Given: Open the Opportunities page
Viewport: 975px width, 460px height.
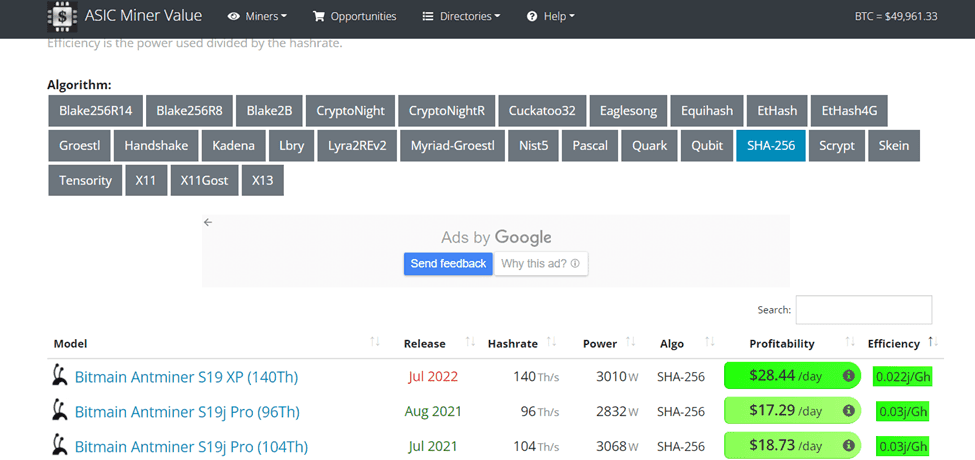Looking at the screenshot, I should tap(354, 17).
